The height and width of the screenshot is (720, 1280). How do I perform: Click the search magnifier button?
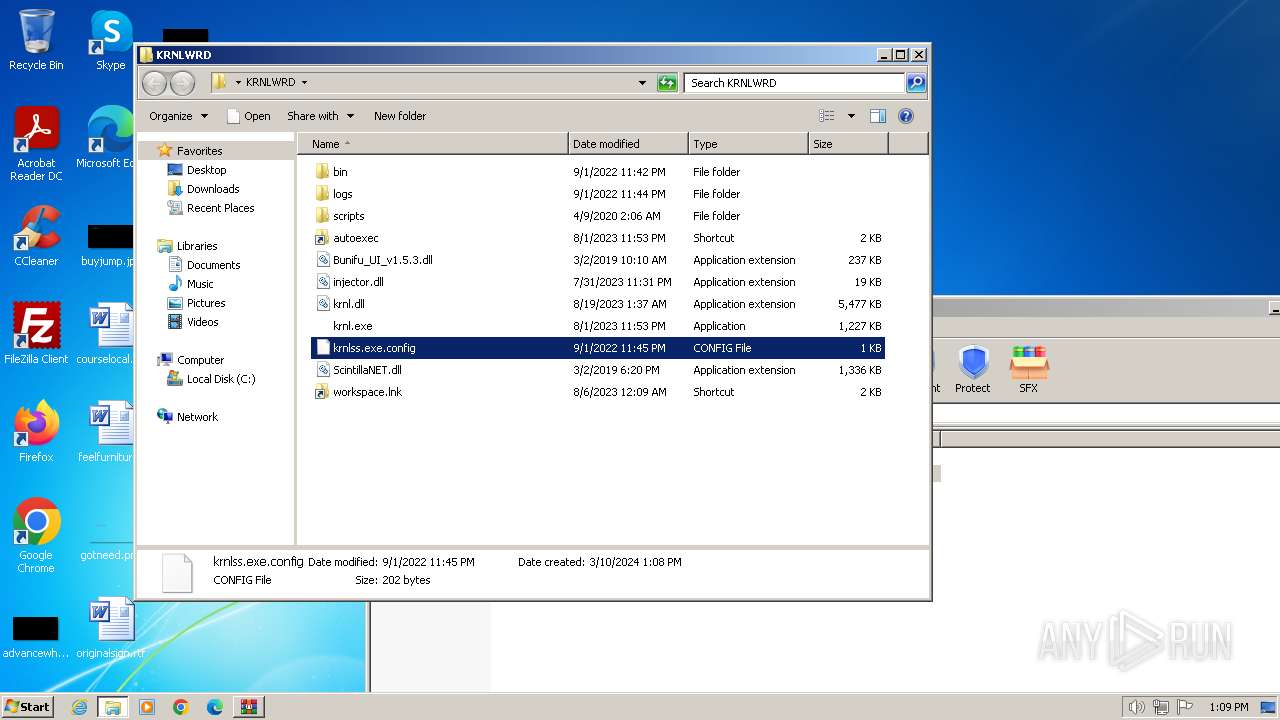[915, 83]
